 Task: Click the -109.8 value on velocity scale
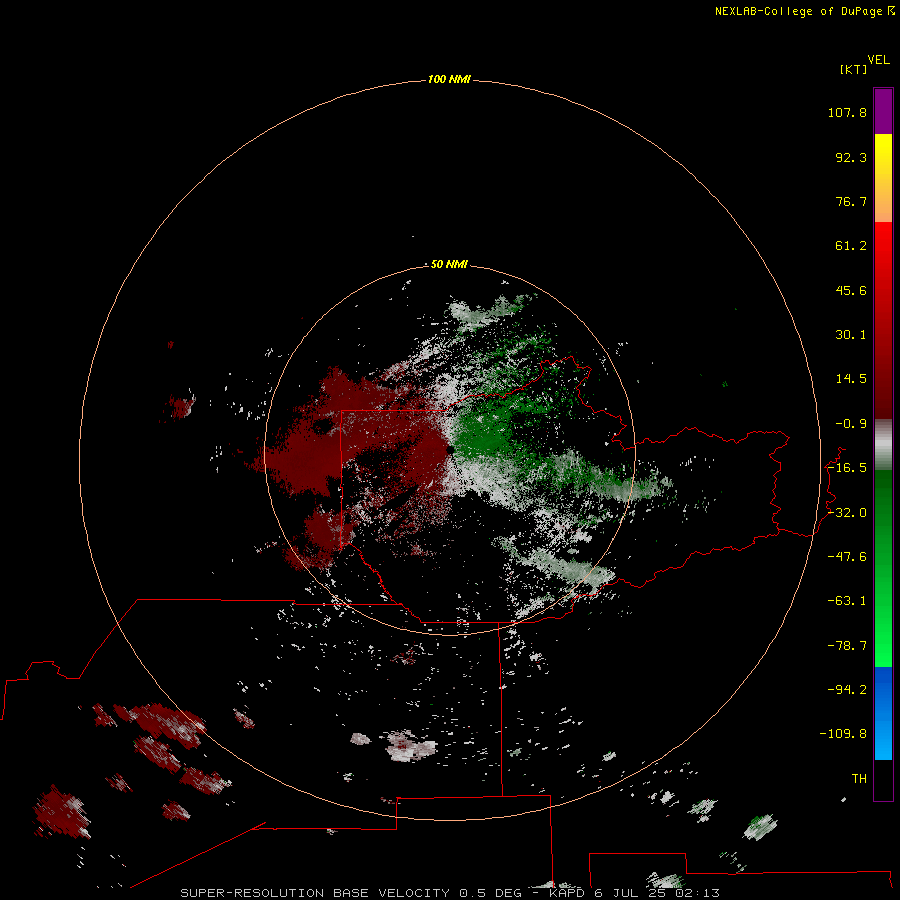tap(843, 734)
